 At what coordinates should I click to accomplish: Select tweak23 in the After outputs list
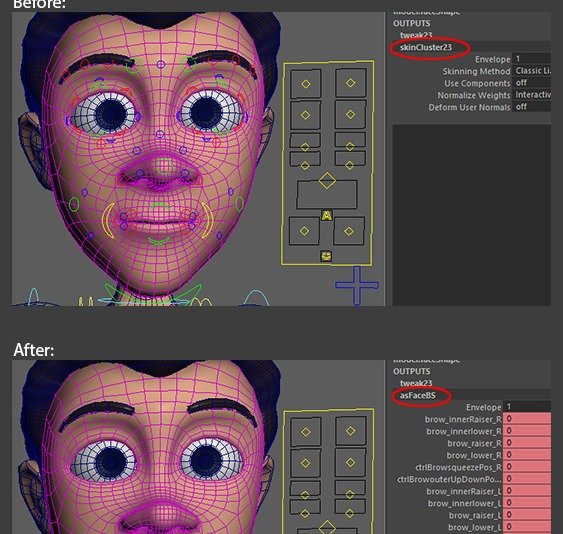416,383
